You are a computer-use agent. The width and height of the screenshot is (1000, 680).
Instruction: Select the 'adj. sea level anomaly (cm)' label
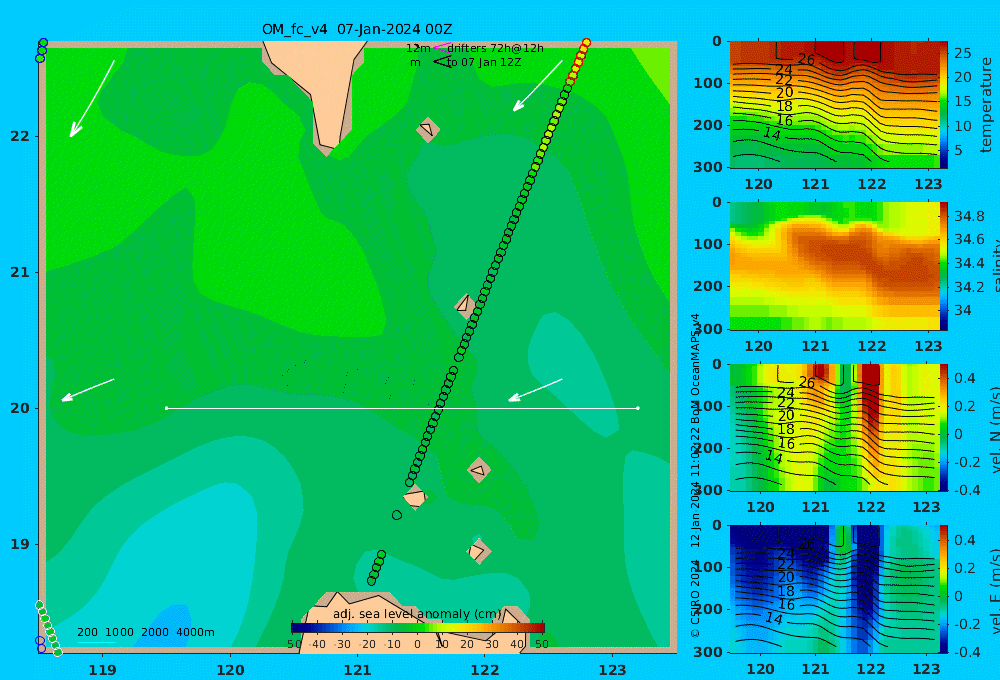pos(416,614)
